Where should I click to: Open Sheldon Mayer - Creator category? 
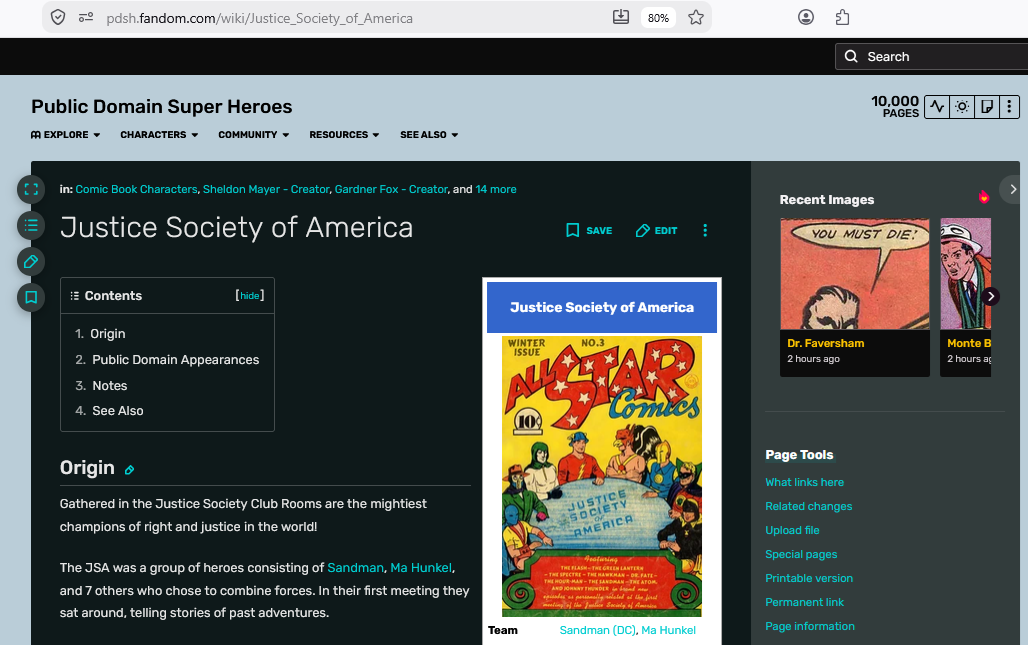click(266, 189)
